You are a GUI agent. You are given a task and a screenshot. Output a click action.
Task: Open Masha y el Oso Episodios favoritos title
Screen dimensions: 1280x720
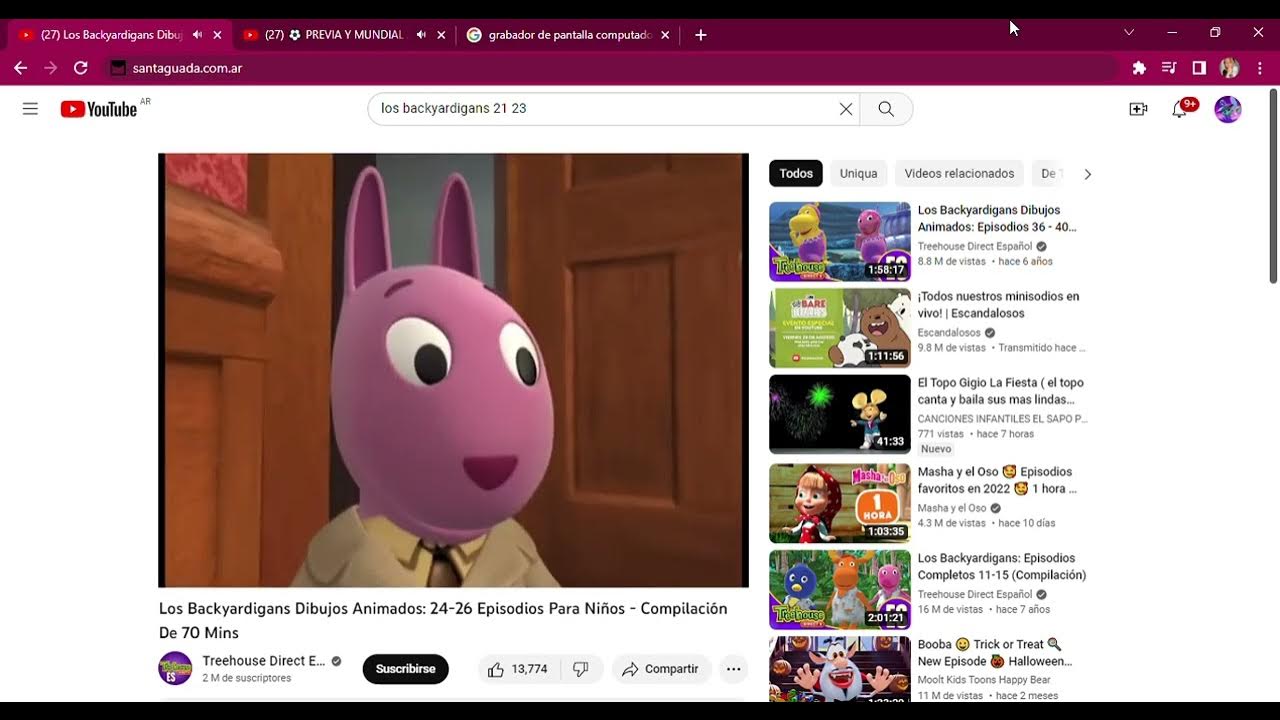click(x=997, y=480)
